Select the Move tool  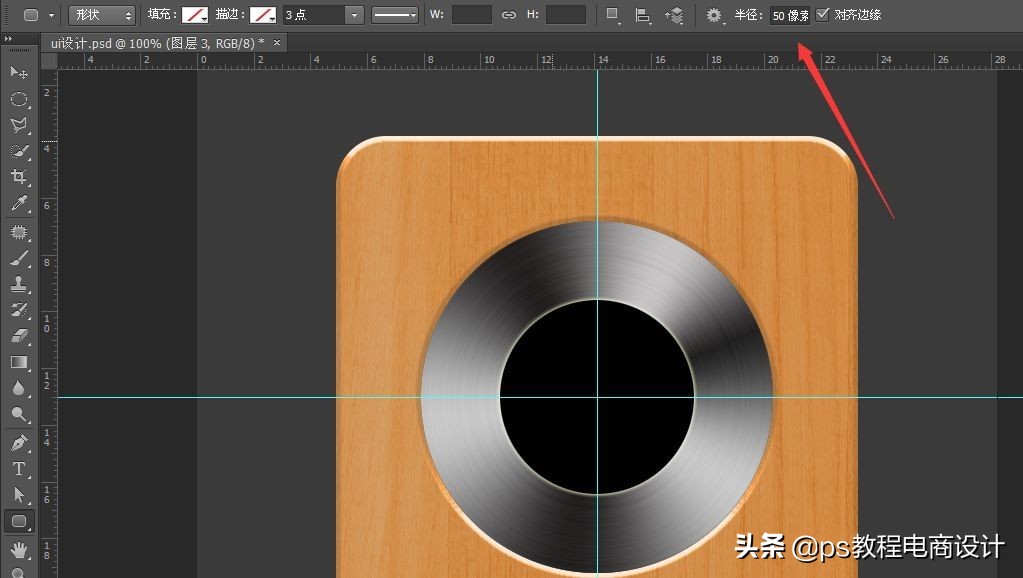pyautogui.click(x=20, y=73)
